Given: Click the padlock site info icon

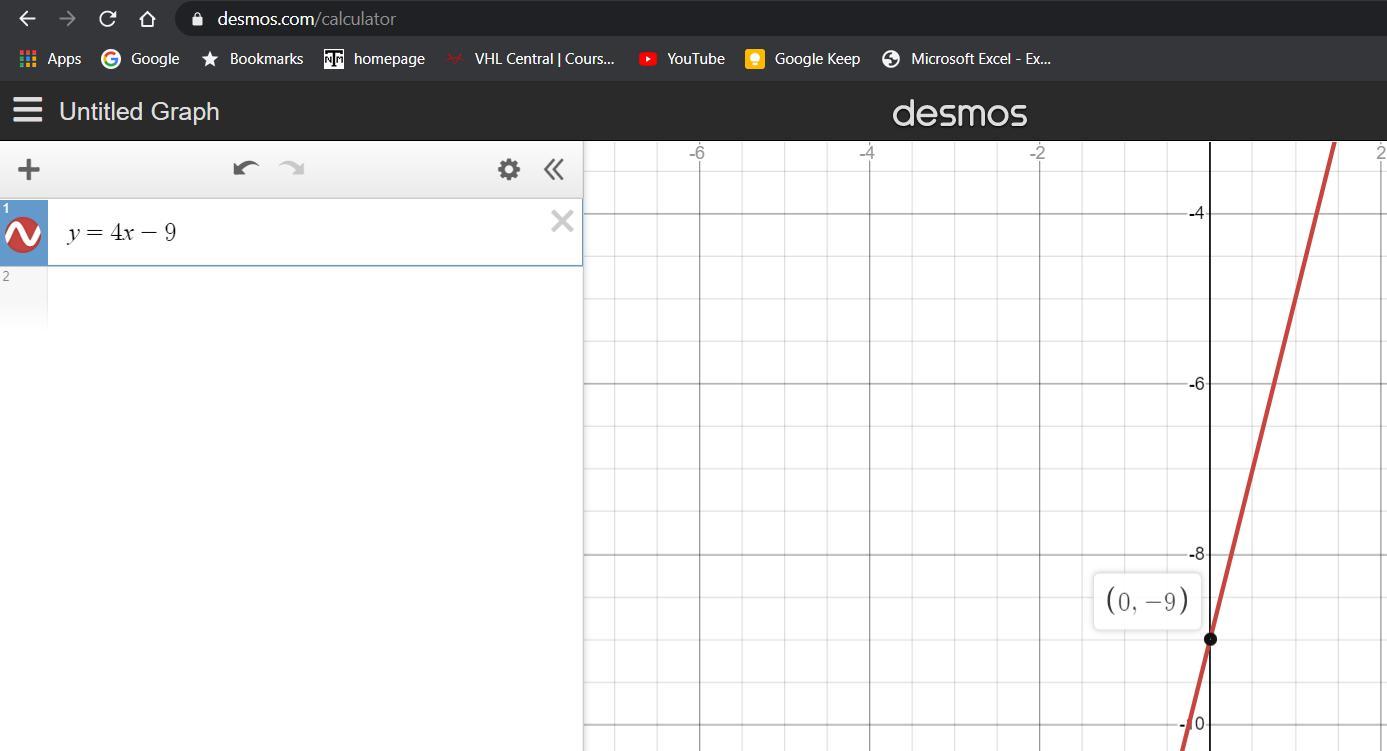Looking at the screenshot, I should pos(197,19).
